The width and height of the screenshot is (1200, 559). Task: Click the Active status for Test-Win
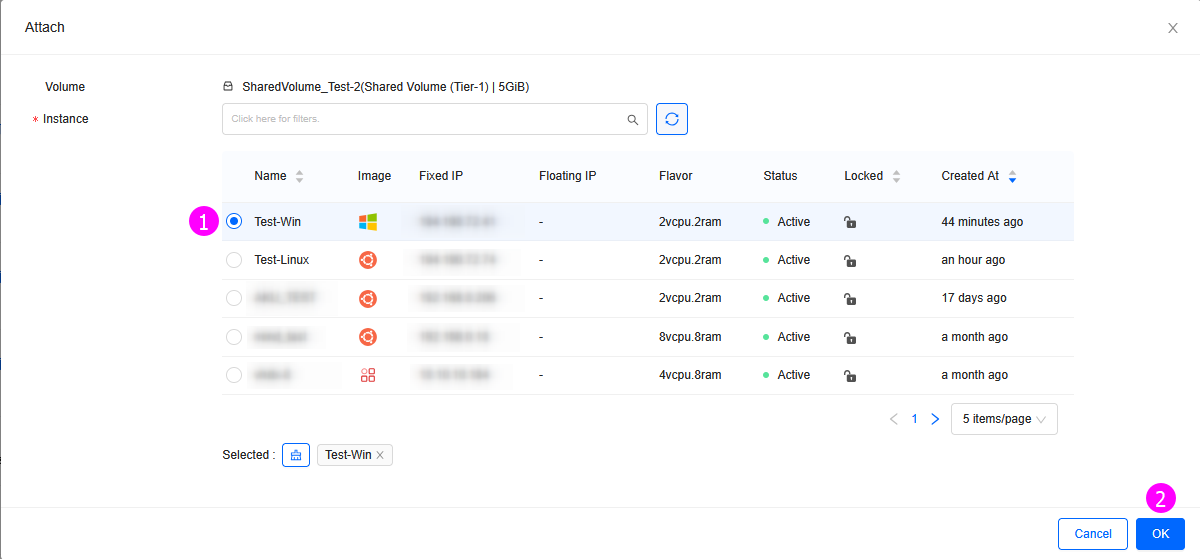[x=787, y=222]
